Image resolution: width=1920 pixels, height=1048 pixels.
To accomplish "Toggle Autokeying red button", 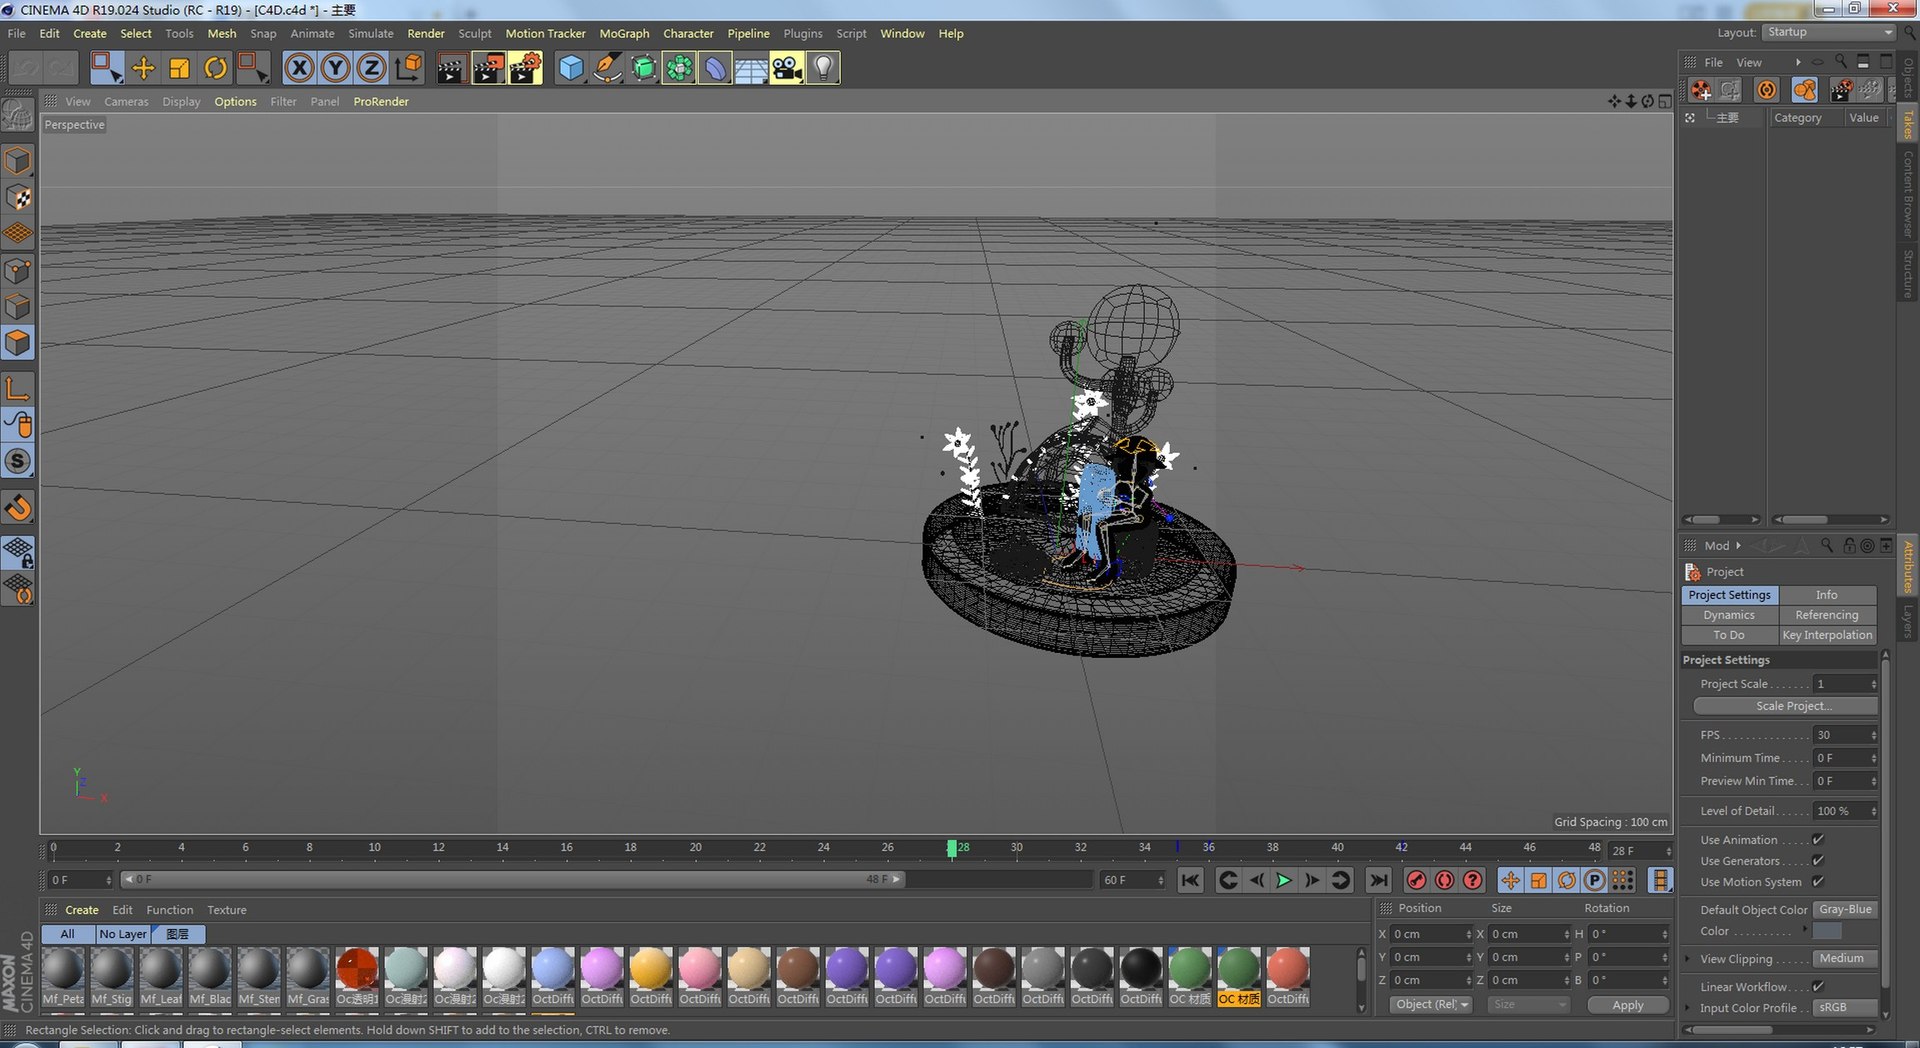I will point(1444,880).
